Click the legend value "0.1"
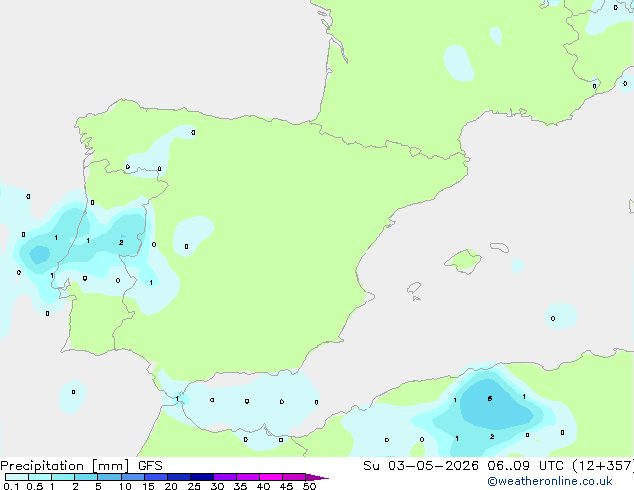This screenshot has width=634, height=490. click(11, 486)
